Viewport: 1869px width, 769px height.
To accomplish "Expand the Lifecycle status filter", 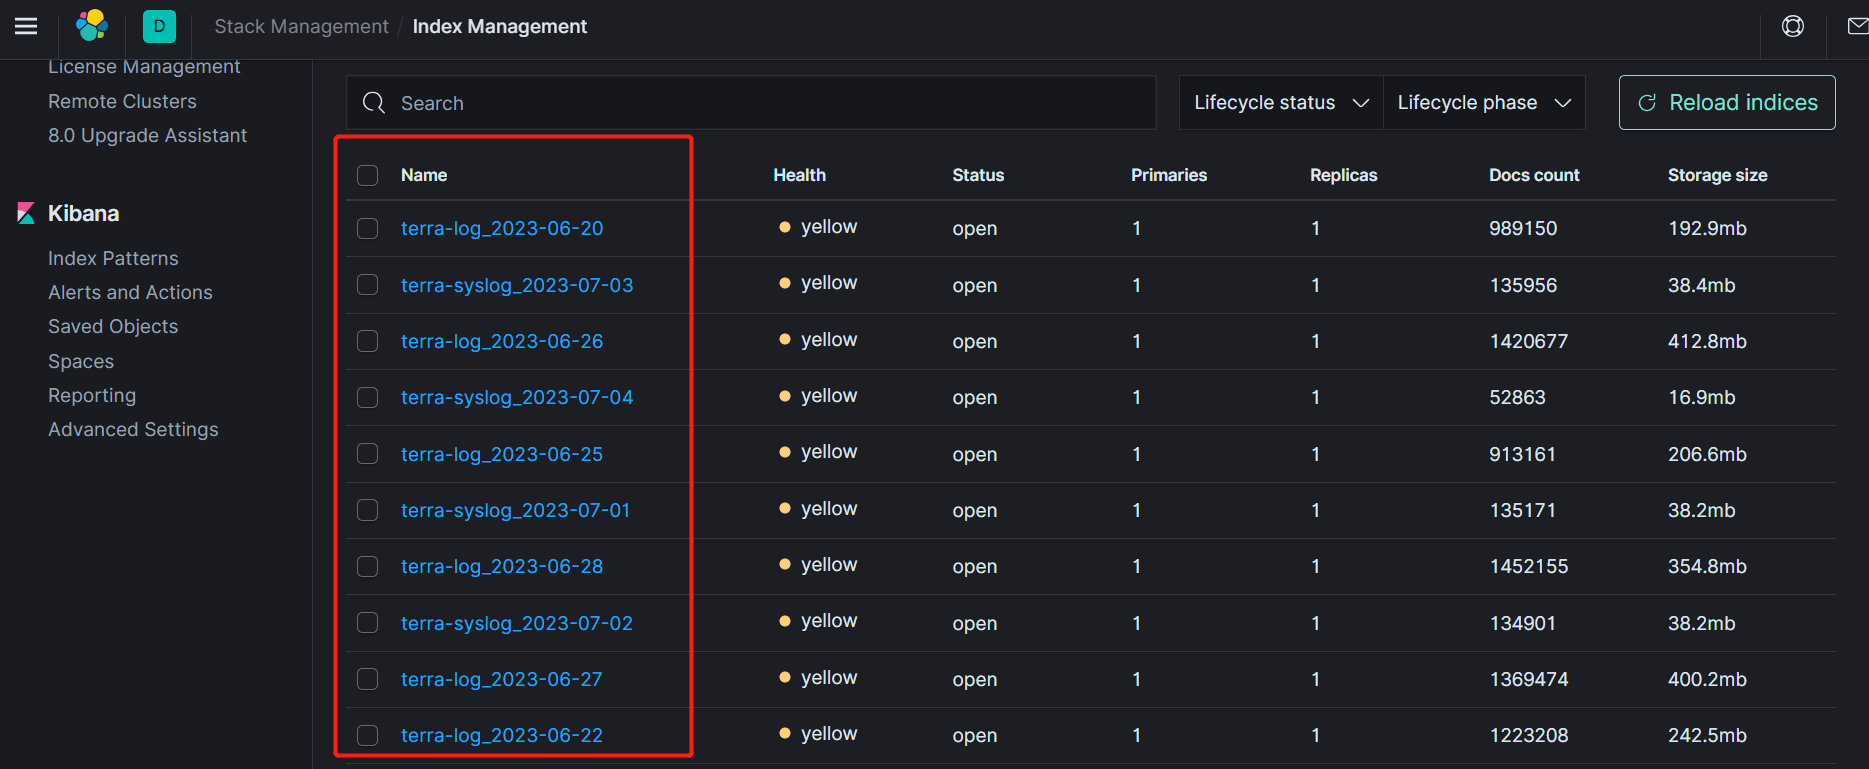I will (1281, 103).
